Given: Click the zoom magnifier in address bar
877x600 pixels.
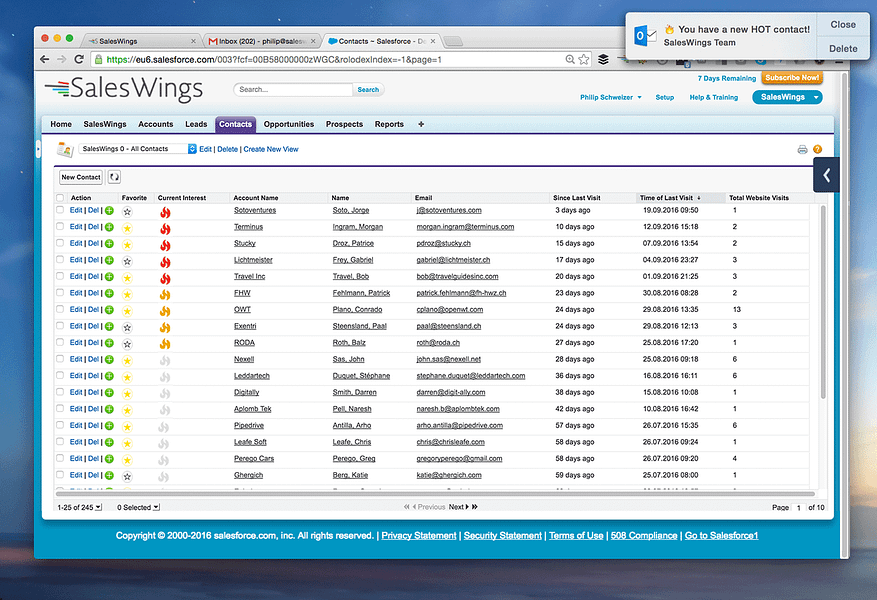Looking at the screenshot, I should click(570, 59).
